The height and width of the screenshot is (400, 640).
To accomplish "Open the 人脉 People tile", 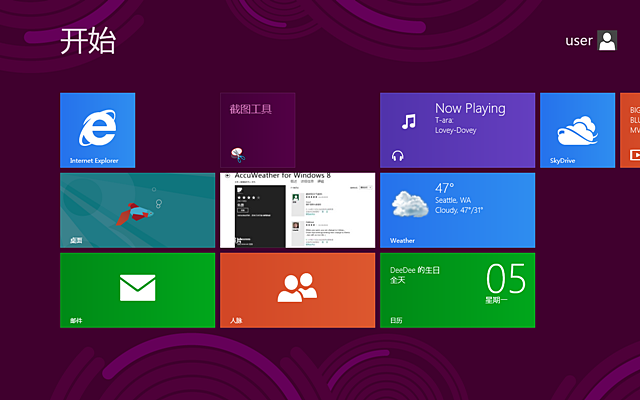I will tap(298, 290).
